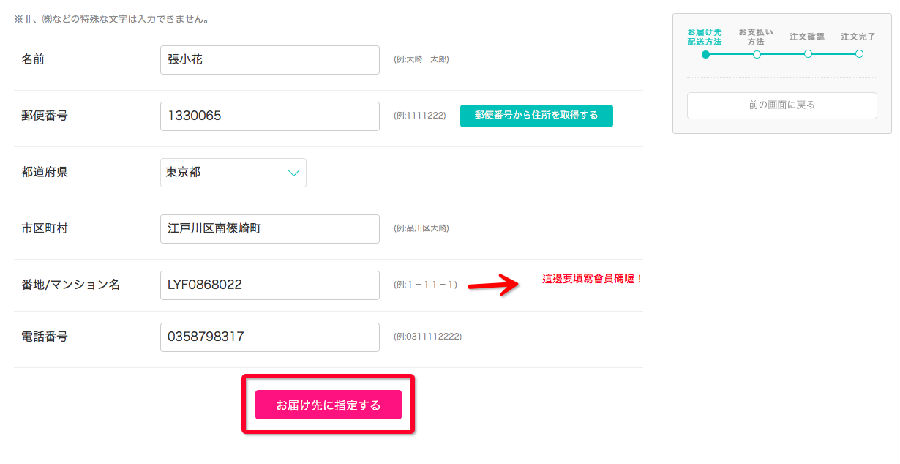Focus the 名前 field containing 張小花
The width and height of the screenshot is (900, 464).
(270, 60)
